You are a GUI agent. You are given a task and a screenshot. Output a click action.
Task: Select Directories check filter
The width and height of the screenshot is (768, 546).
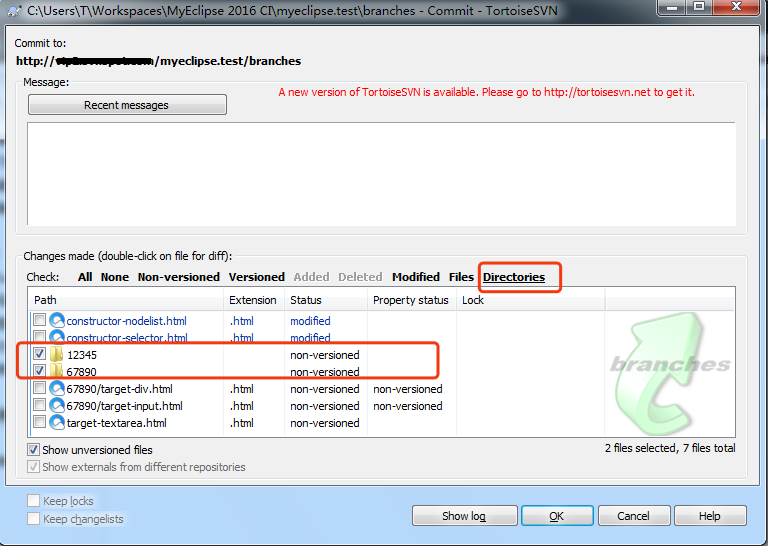[514, 277]
